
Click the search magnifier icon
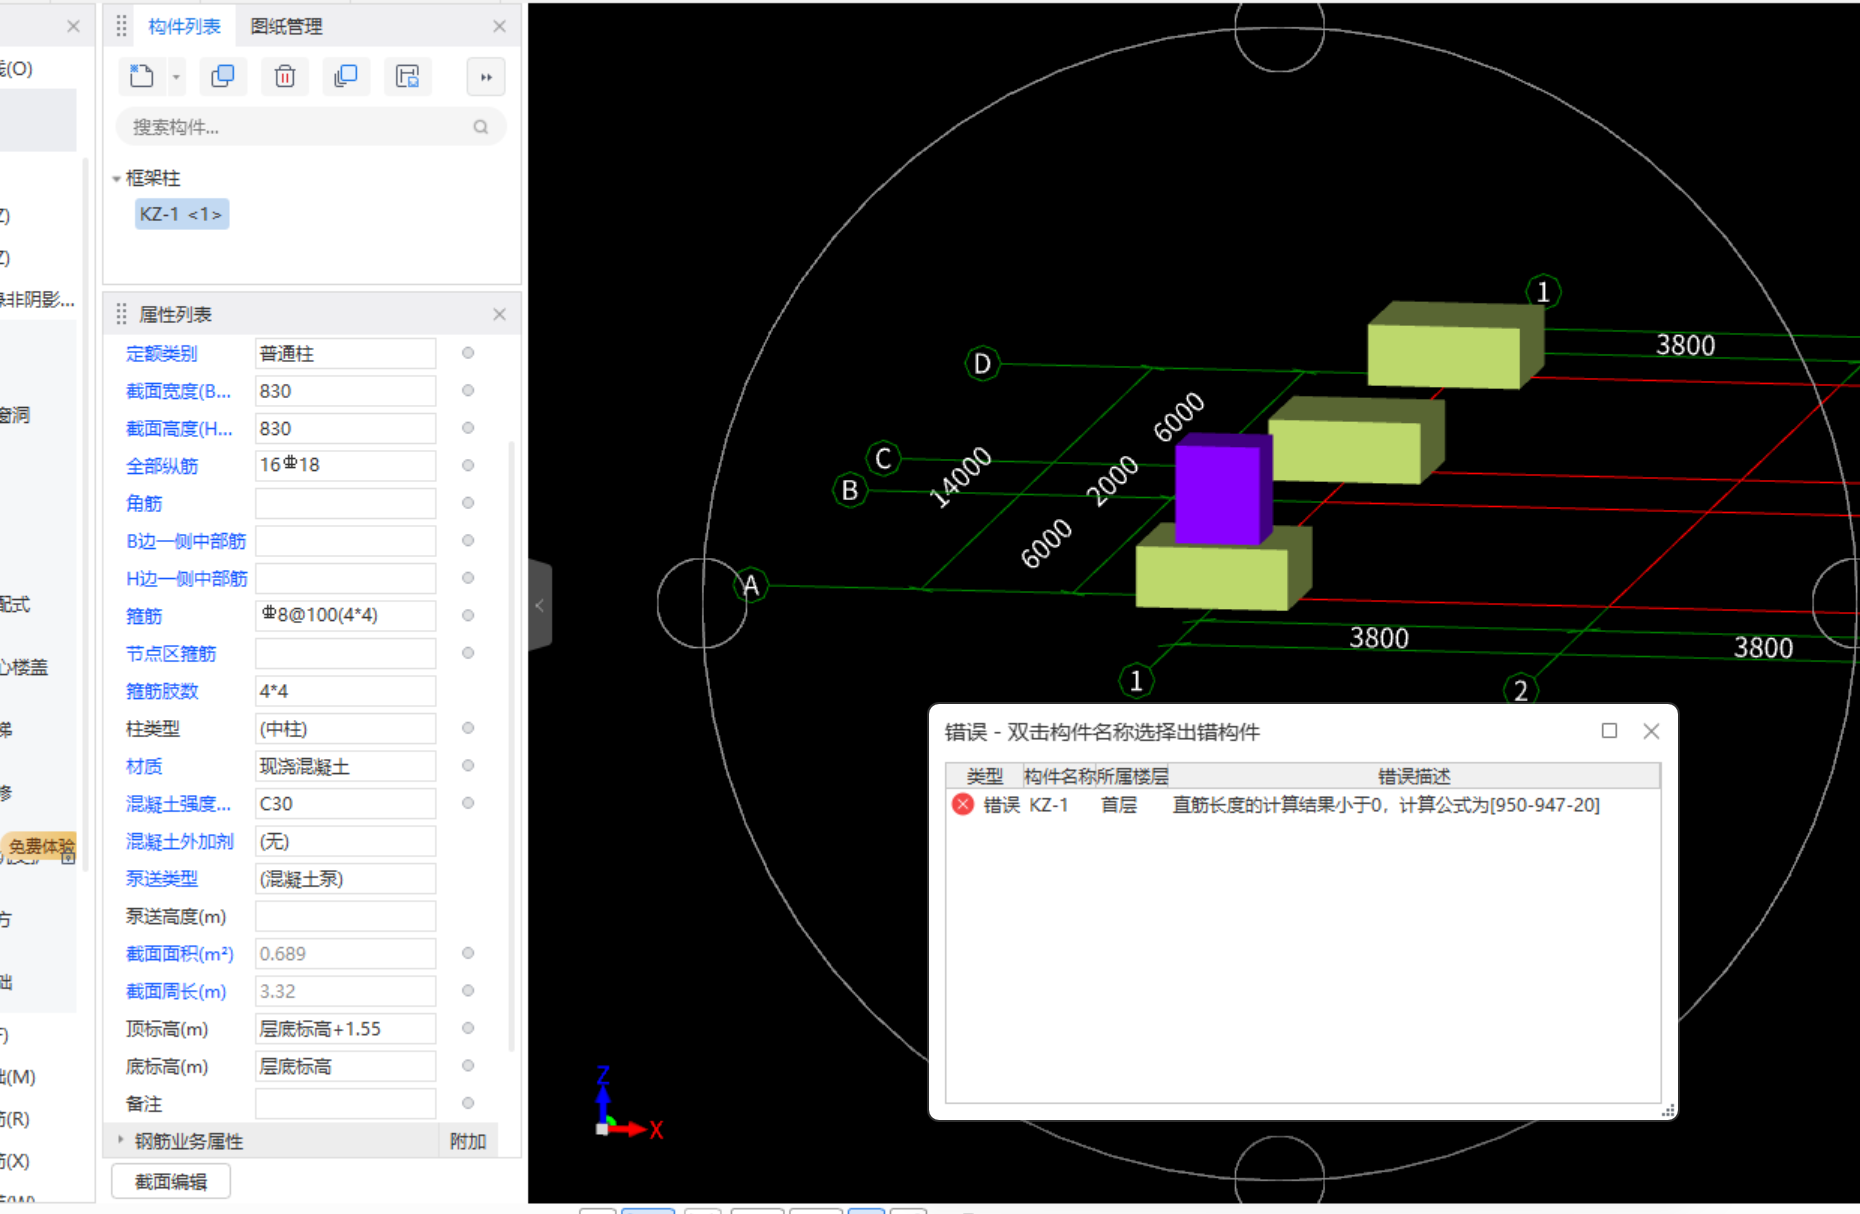coord(481,127)
